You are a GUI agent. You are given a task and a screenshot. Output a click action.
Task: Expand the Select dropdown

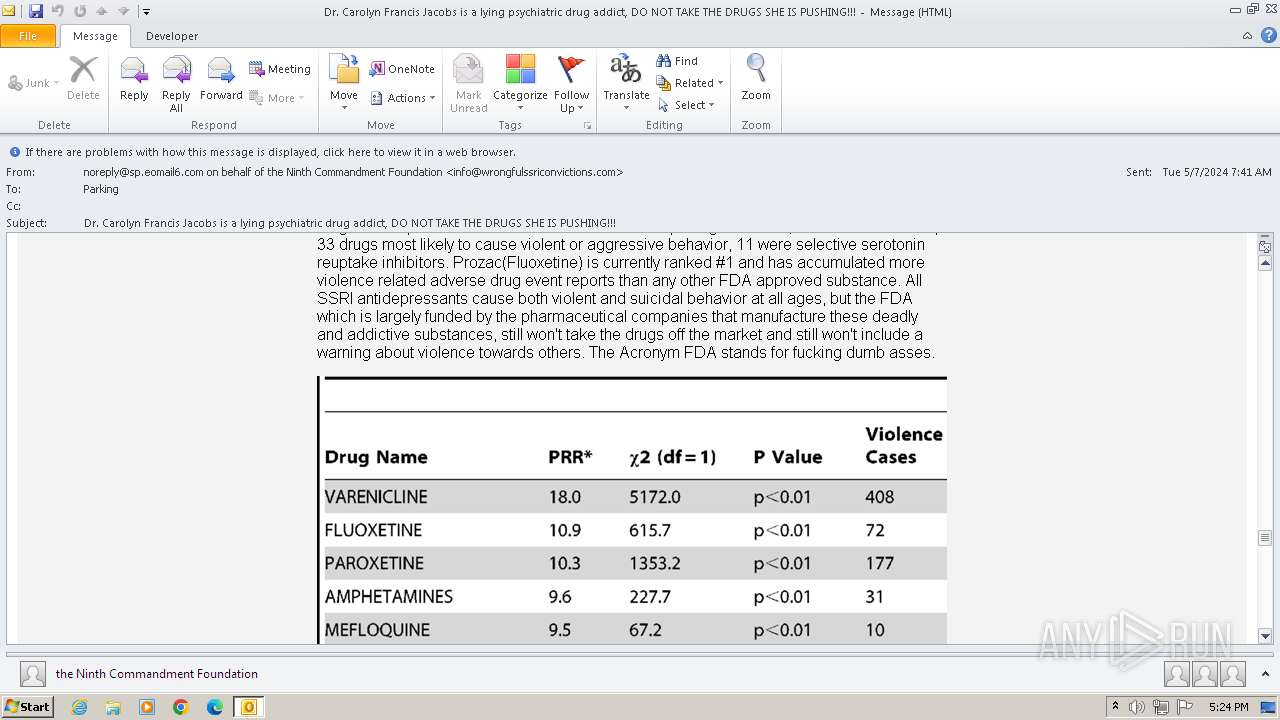[x=686, y=105]
